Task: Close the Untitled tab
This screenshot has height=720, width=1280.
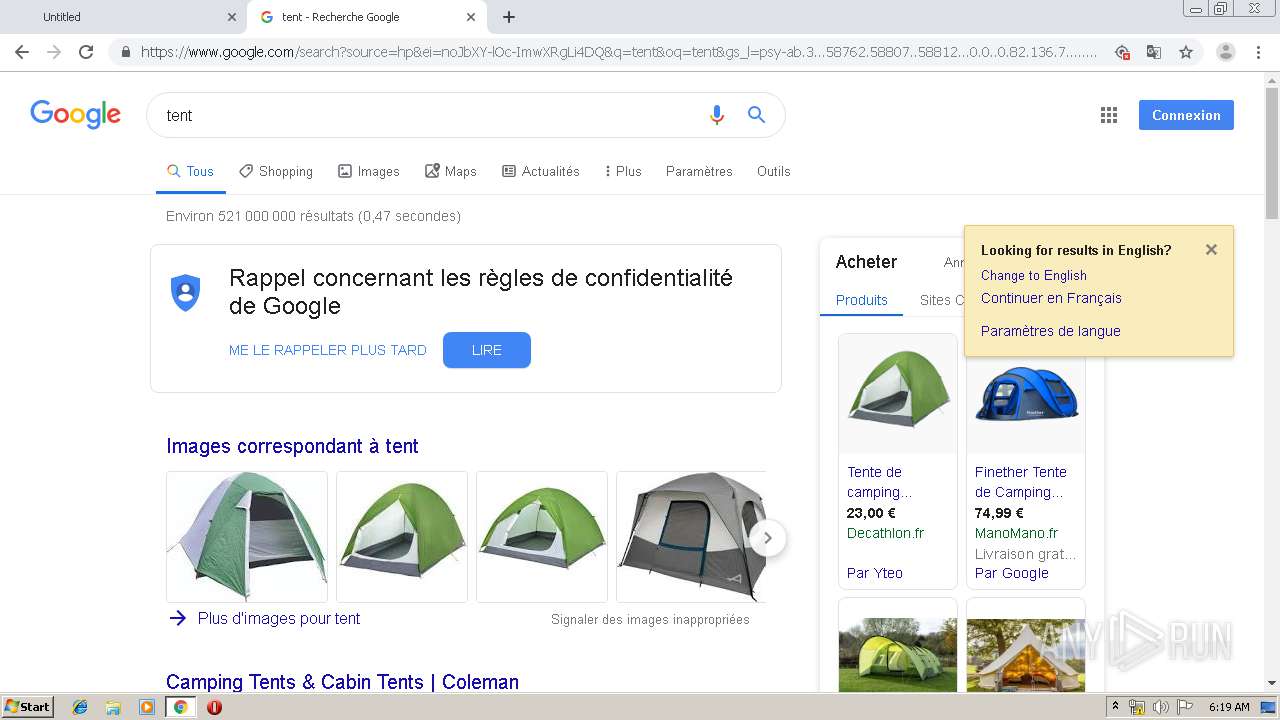Action: tap(232, 17)
